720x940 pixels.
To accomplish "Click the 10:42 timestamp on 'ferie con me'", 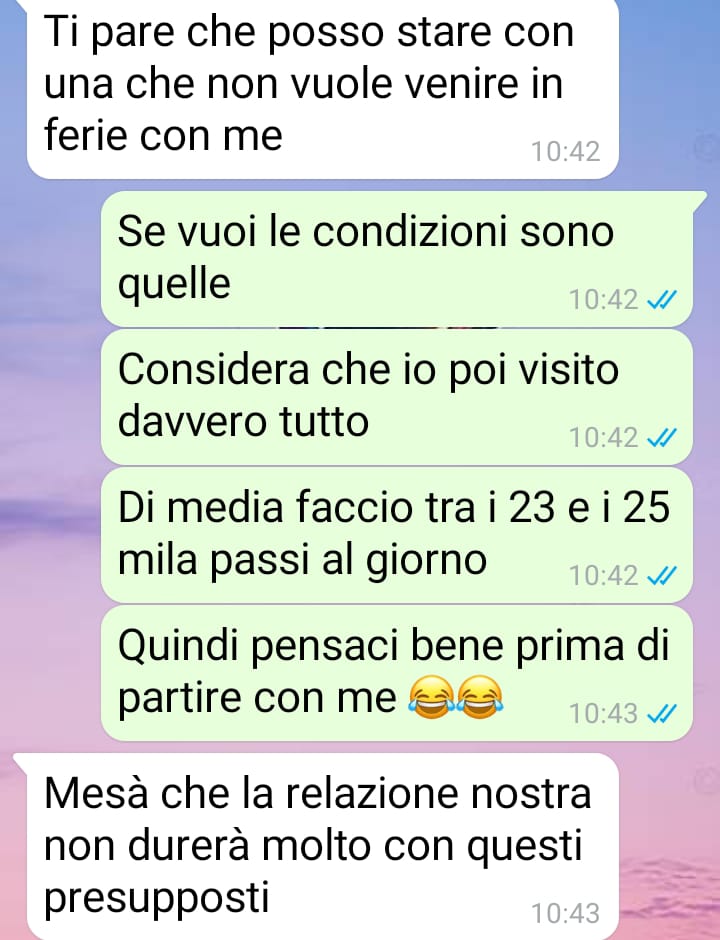I will [566, 151].
